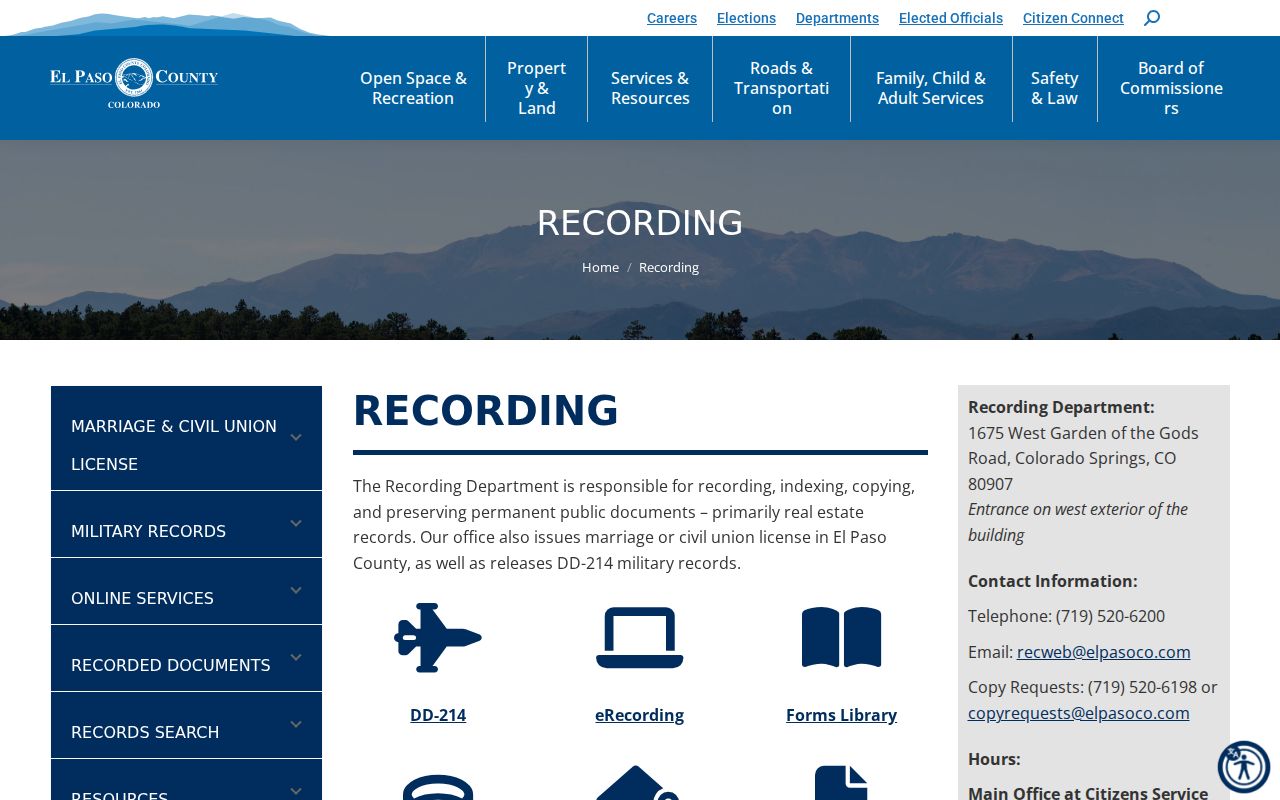Open Board of Commissioners menu
The width and height of the screenshot is (1280, 800).
click(1171, 88)
